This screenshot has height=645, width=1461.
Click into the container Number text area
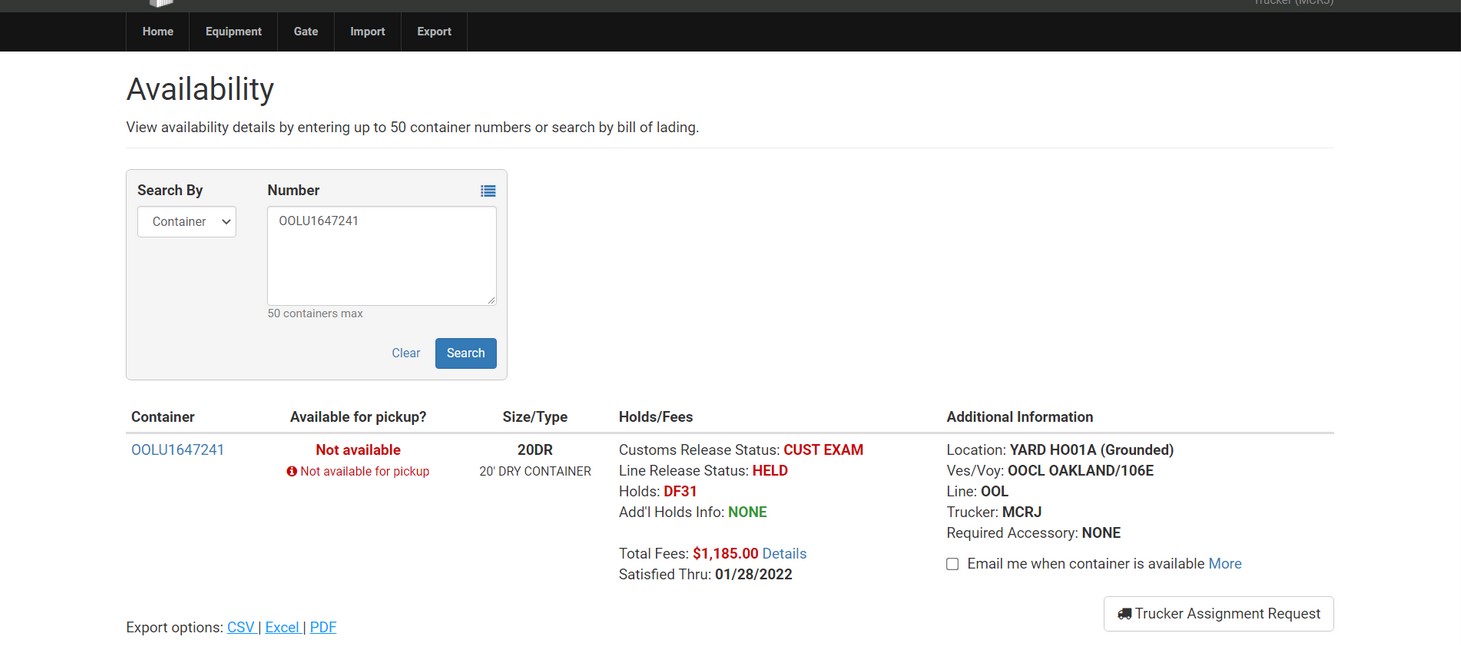381,256
